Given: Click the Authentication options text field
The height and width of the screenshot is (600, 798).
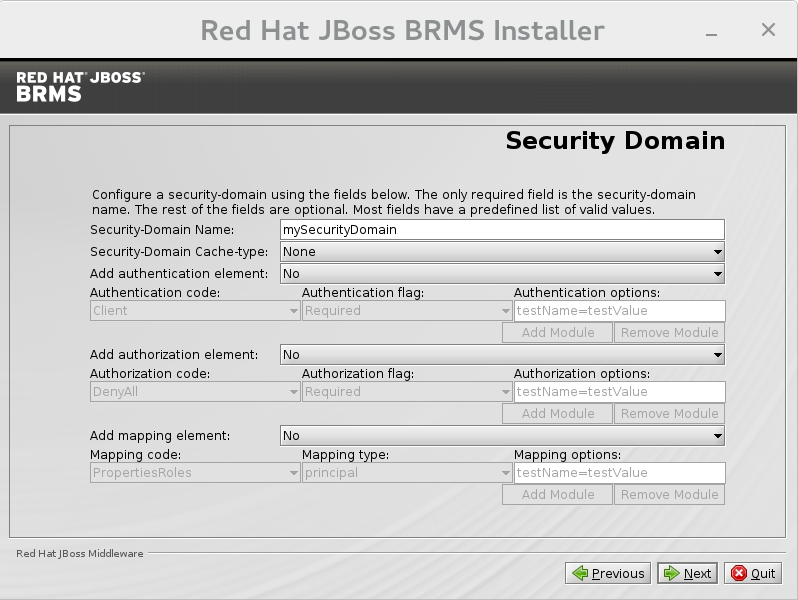Looking at the screenshot, I should (x=619, y=310).
